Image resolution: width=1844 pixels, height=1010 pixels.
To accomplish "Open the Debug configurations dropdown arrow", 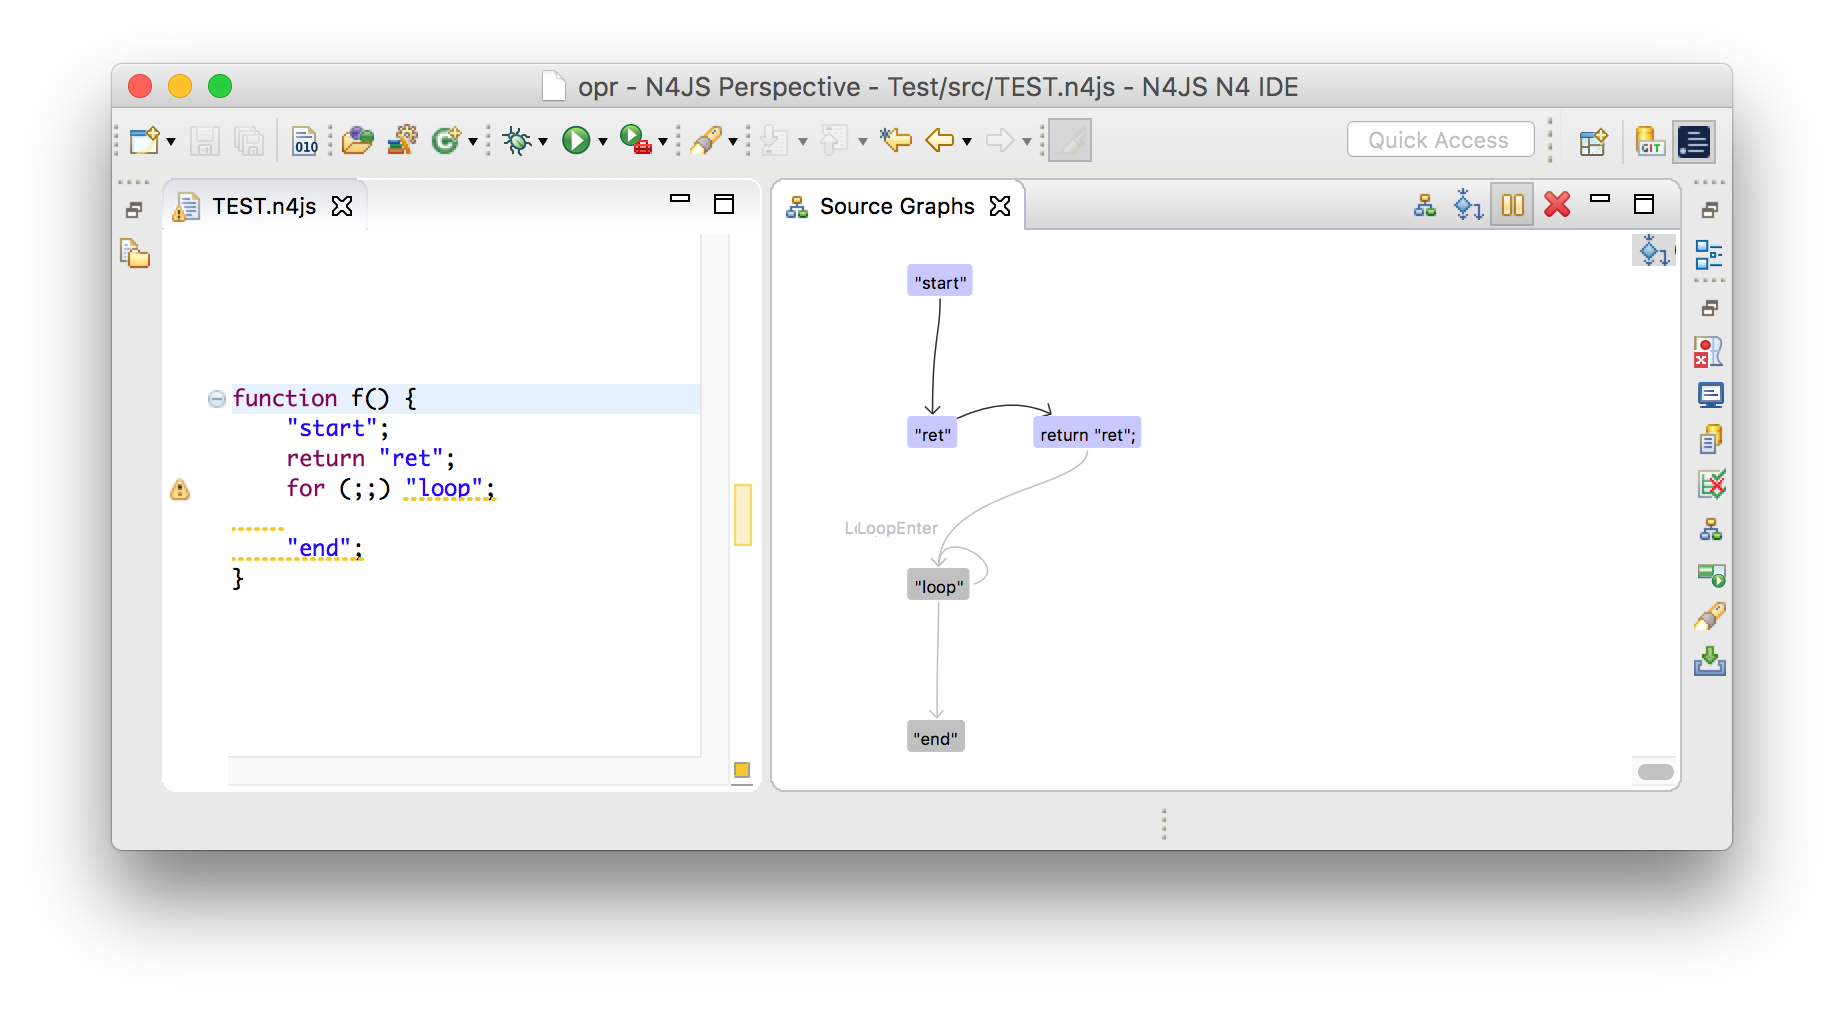I will [x=543, y=142].
